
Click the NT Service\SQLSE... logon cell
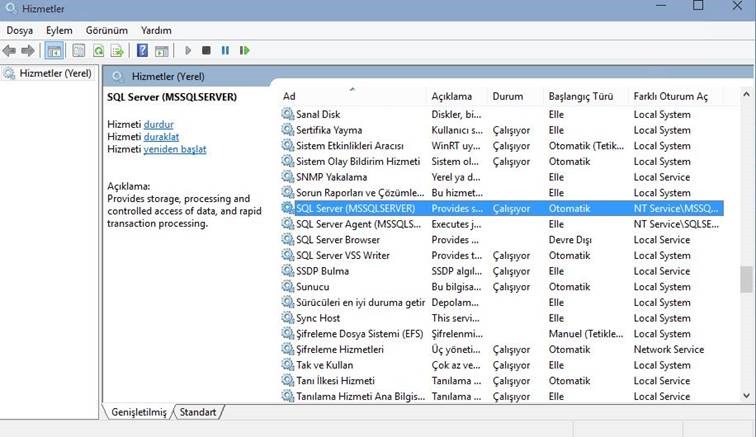click(676, 224)
